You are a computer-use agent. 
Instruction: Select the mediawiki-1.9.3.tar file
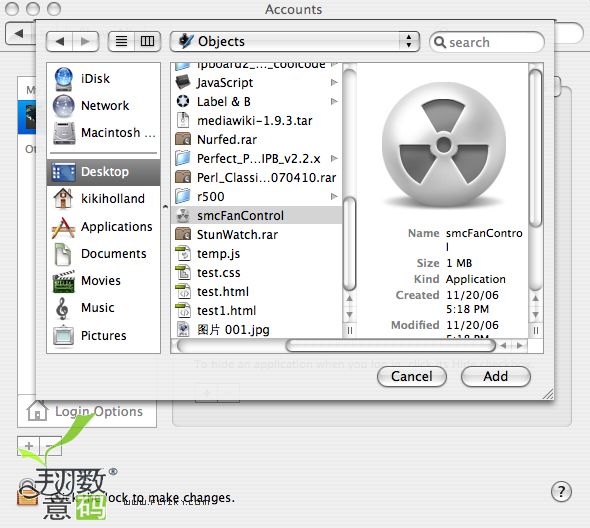pyautogui.click(x=257, y=120)
